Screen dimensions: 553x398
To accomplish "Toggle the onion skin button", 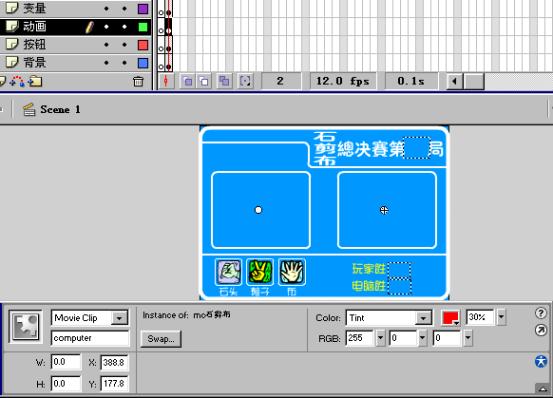I will click(x=188, y=81).
